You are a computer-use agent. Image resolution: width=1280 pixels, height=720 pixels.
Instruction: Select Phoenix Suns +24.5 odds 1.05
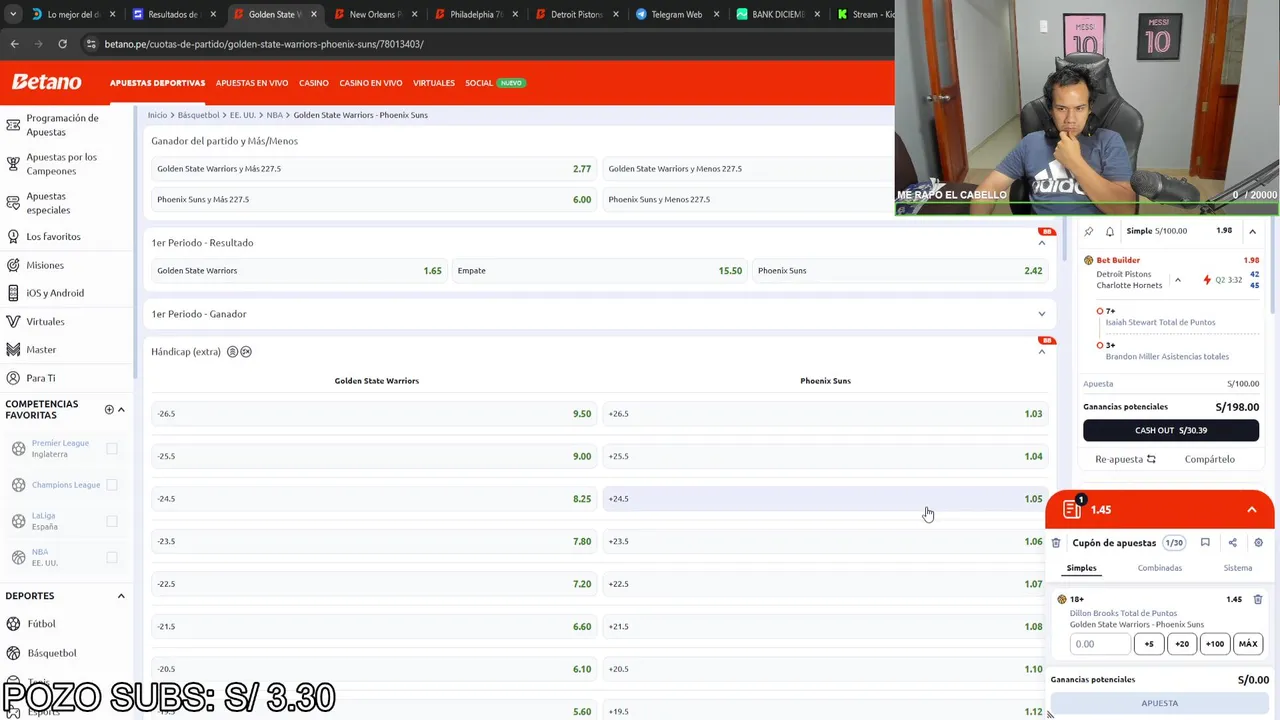tap(825, 499)
